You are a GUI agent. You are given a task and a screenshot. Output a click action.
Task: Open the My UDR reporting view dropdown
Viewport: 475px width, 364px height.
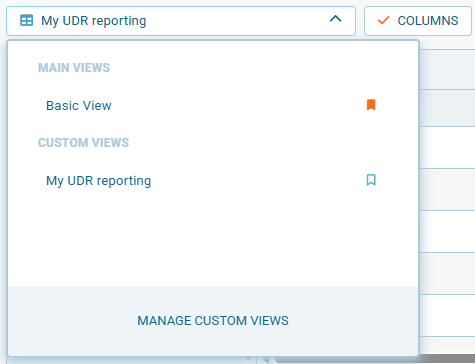point(181,21)
